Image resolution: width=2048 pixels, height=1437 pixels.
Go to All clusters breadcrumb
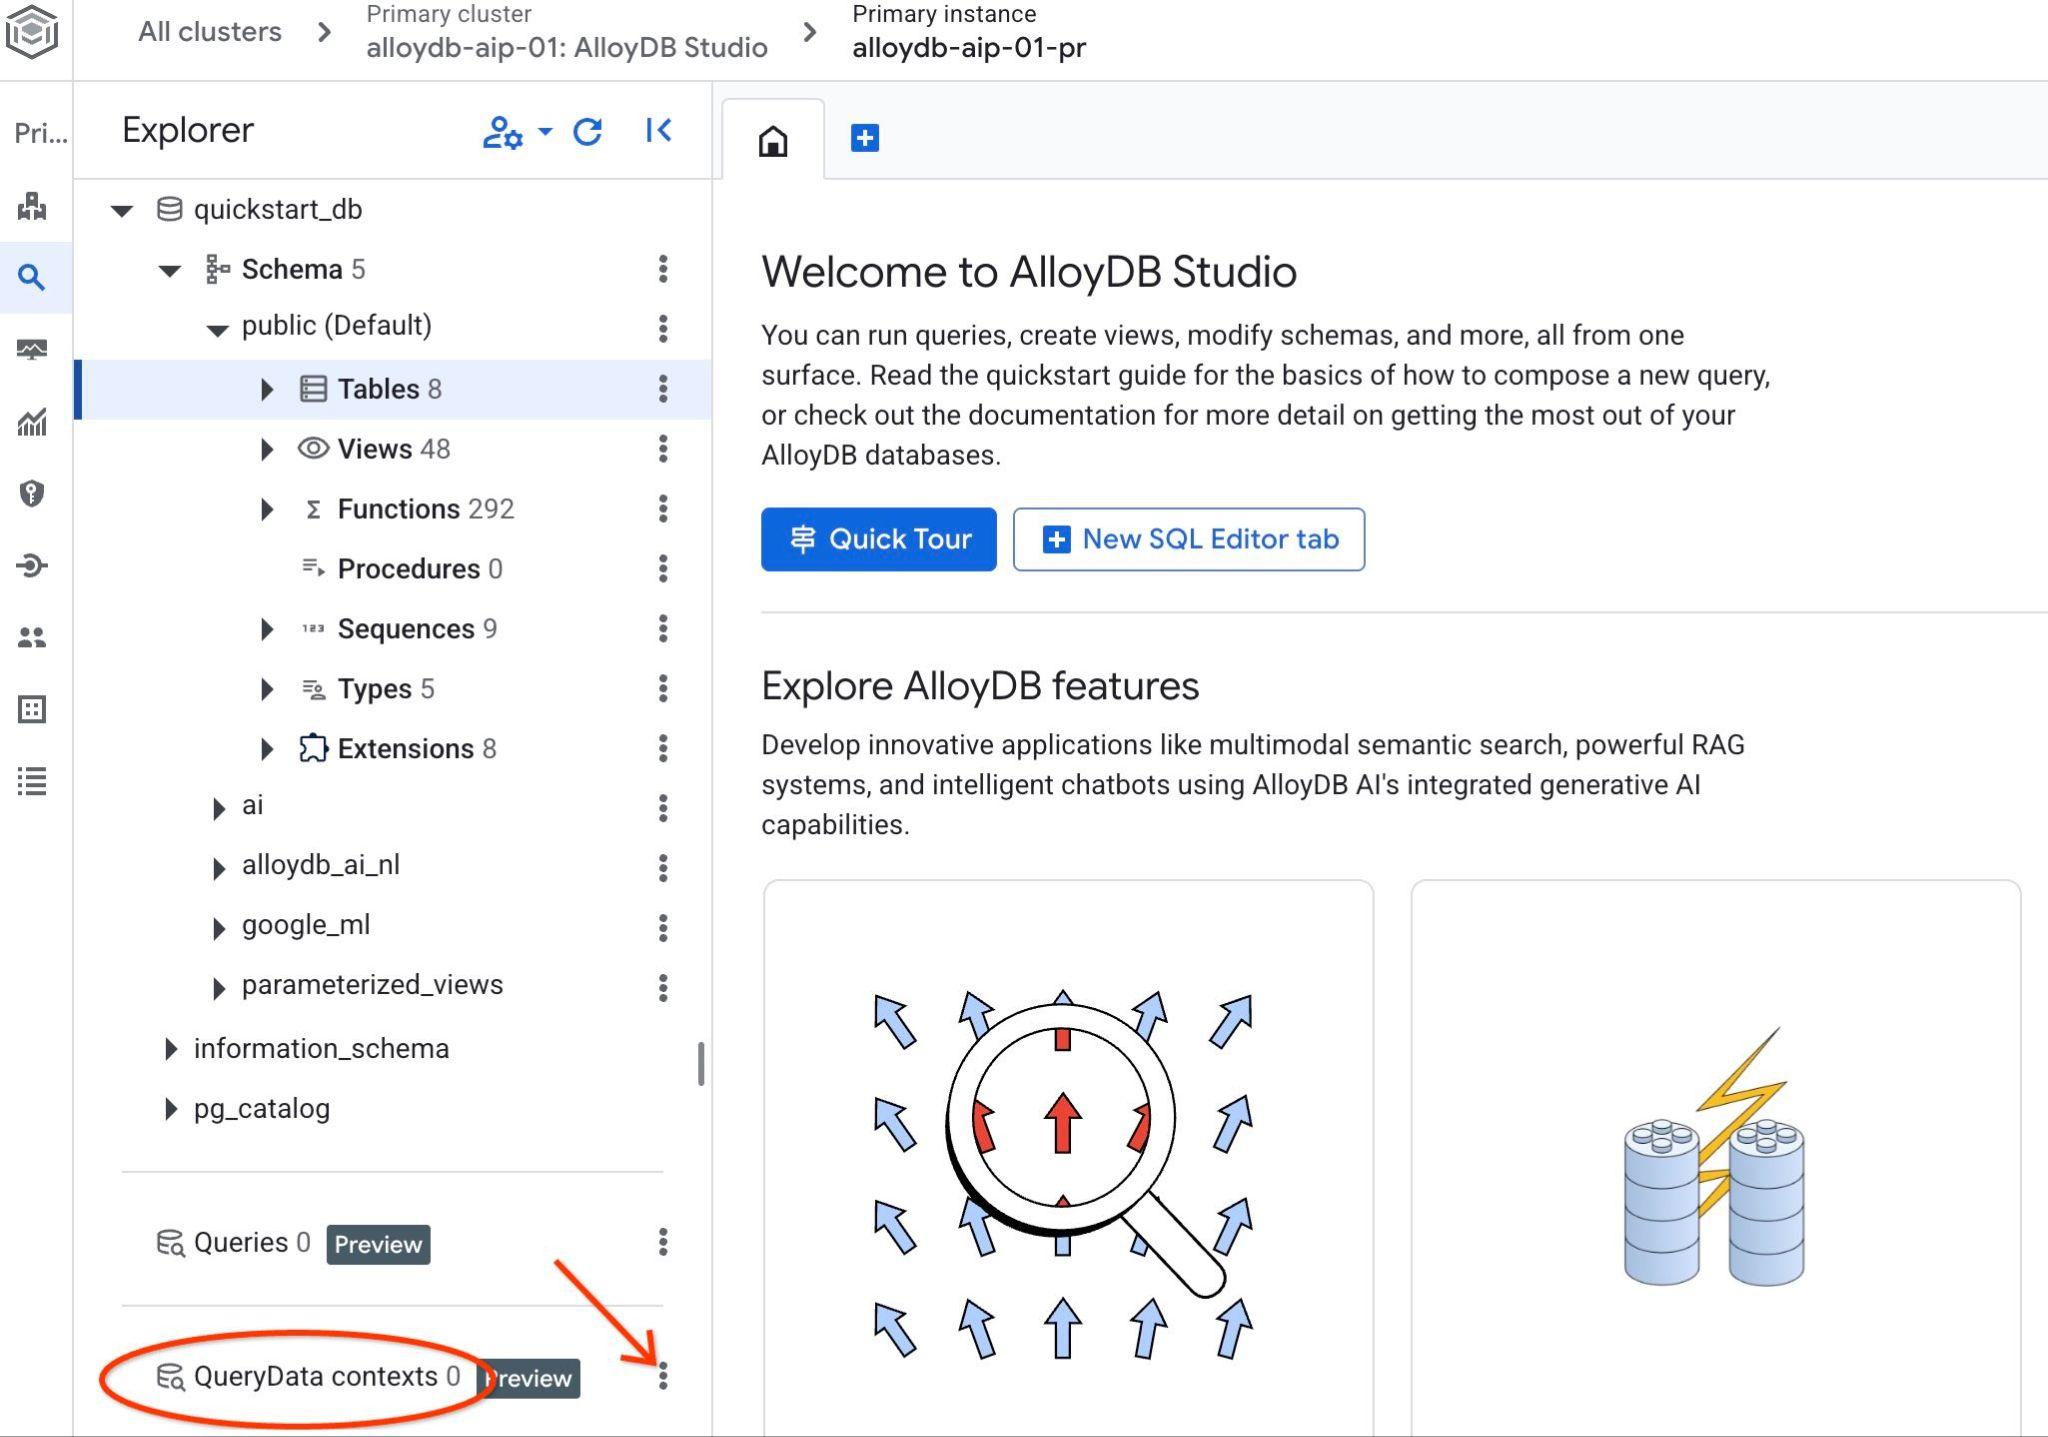pyautogui.click(x=209, y=32)
